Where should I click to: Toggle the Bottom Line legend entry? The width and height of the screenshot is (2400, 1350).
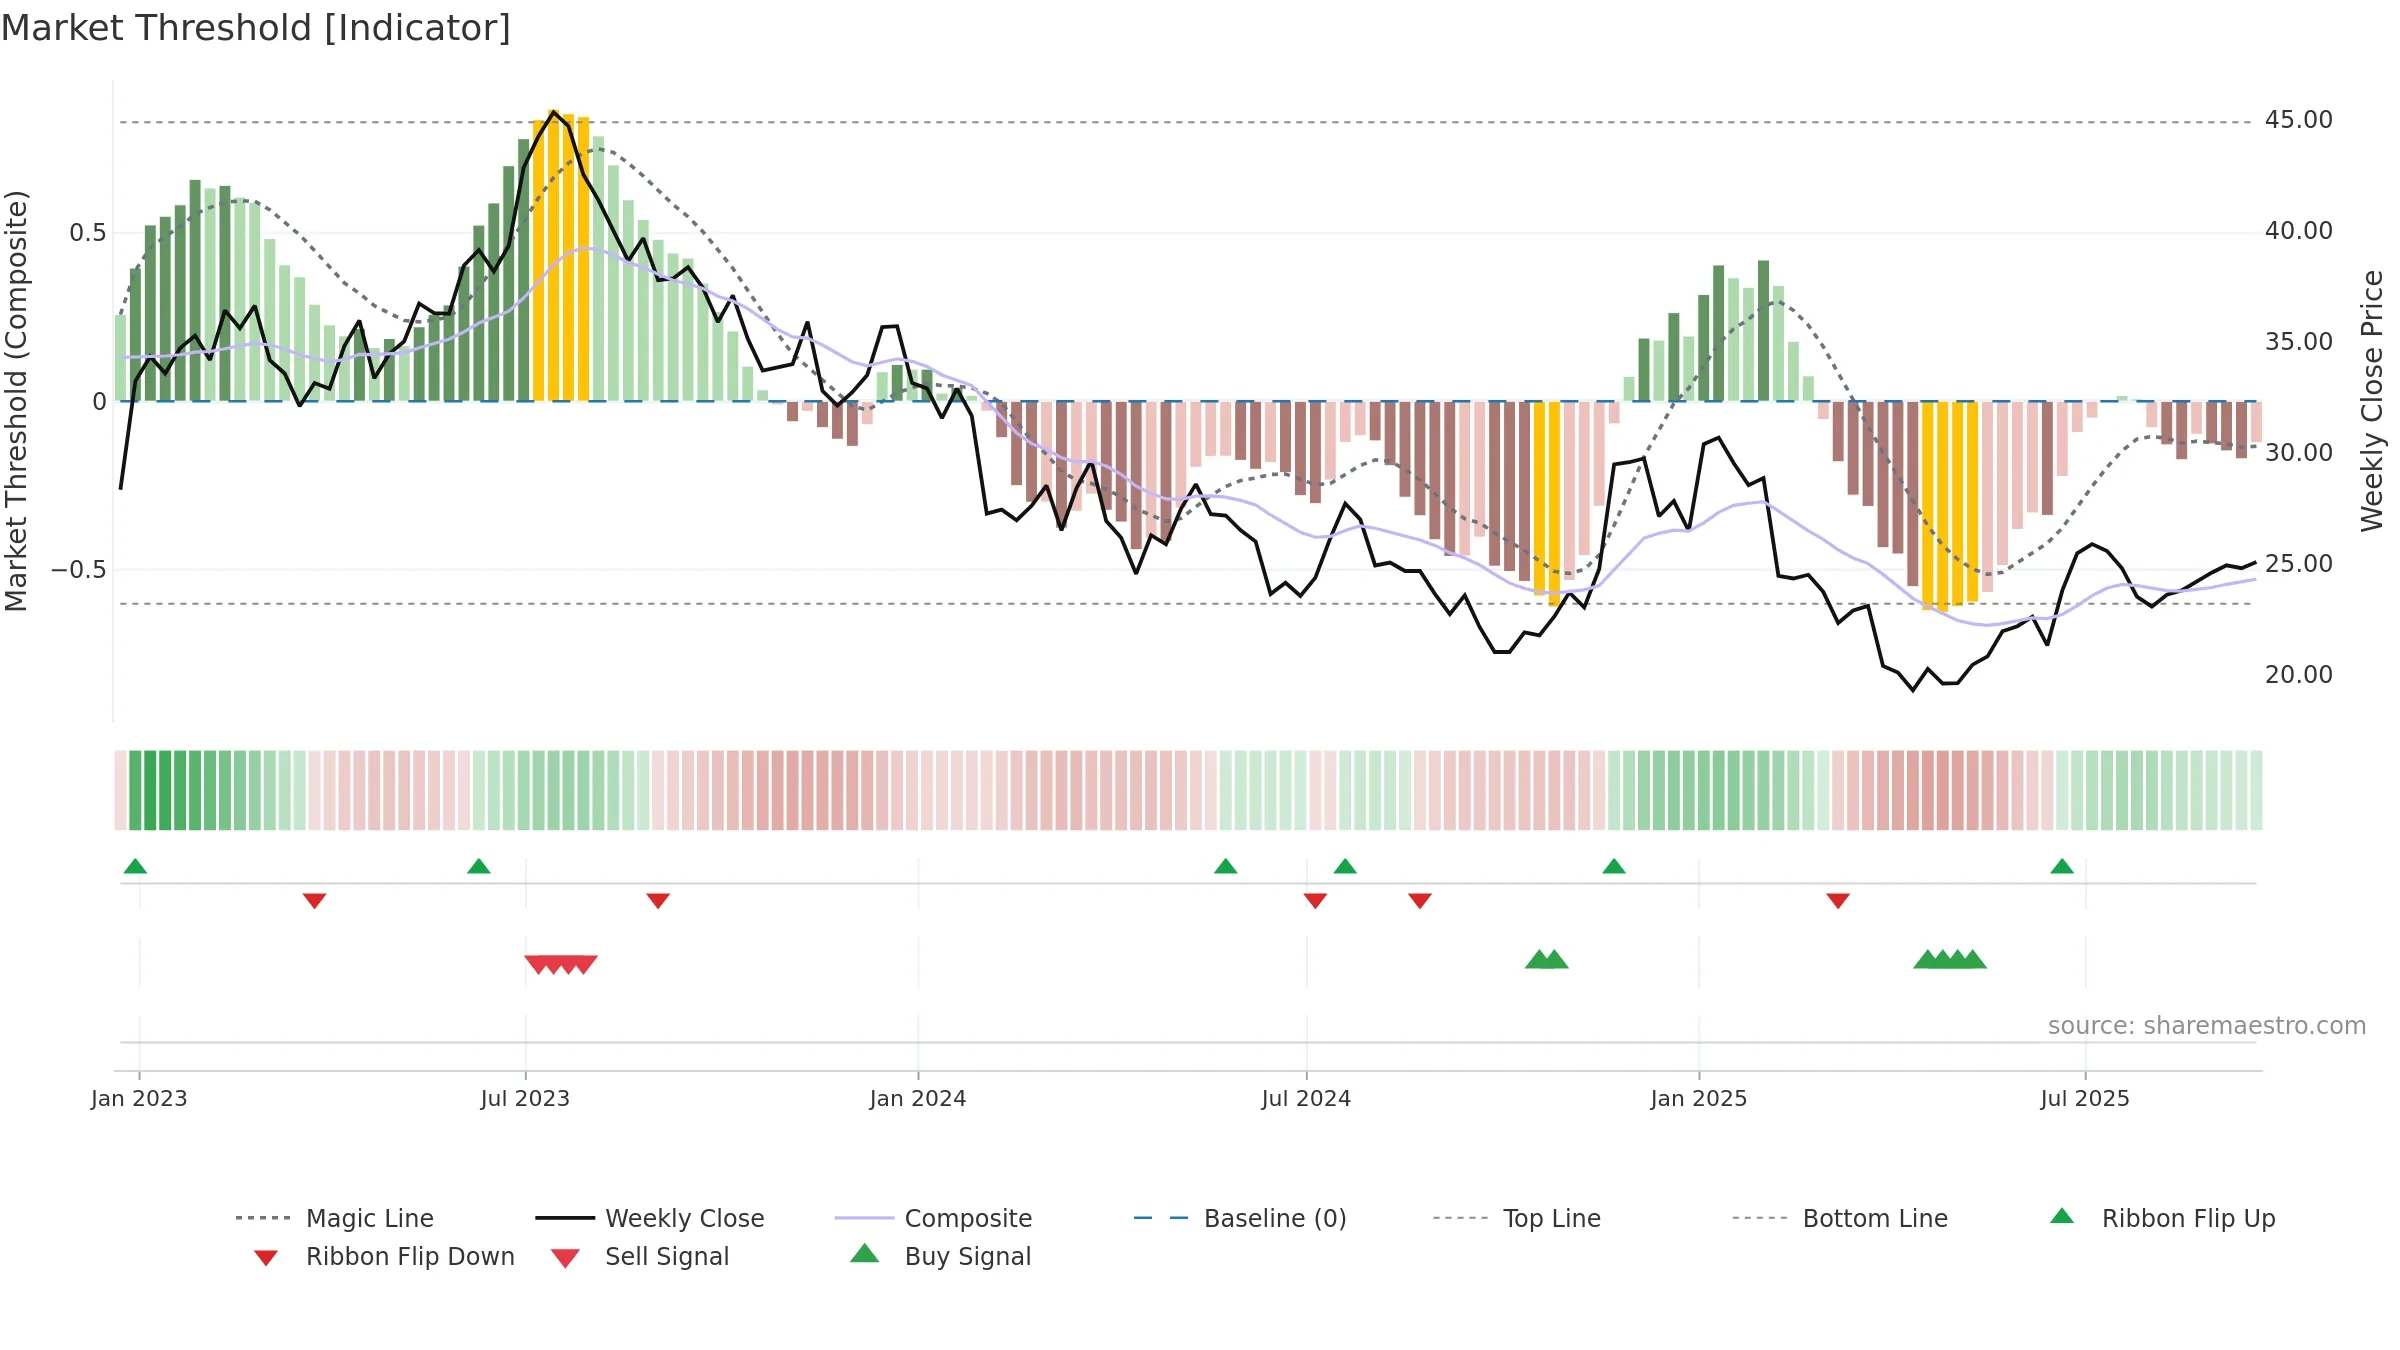(1840, 1218)
